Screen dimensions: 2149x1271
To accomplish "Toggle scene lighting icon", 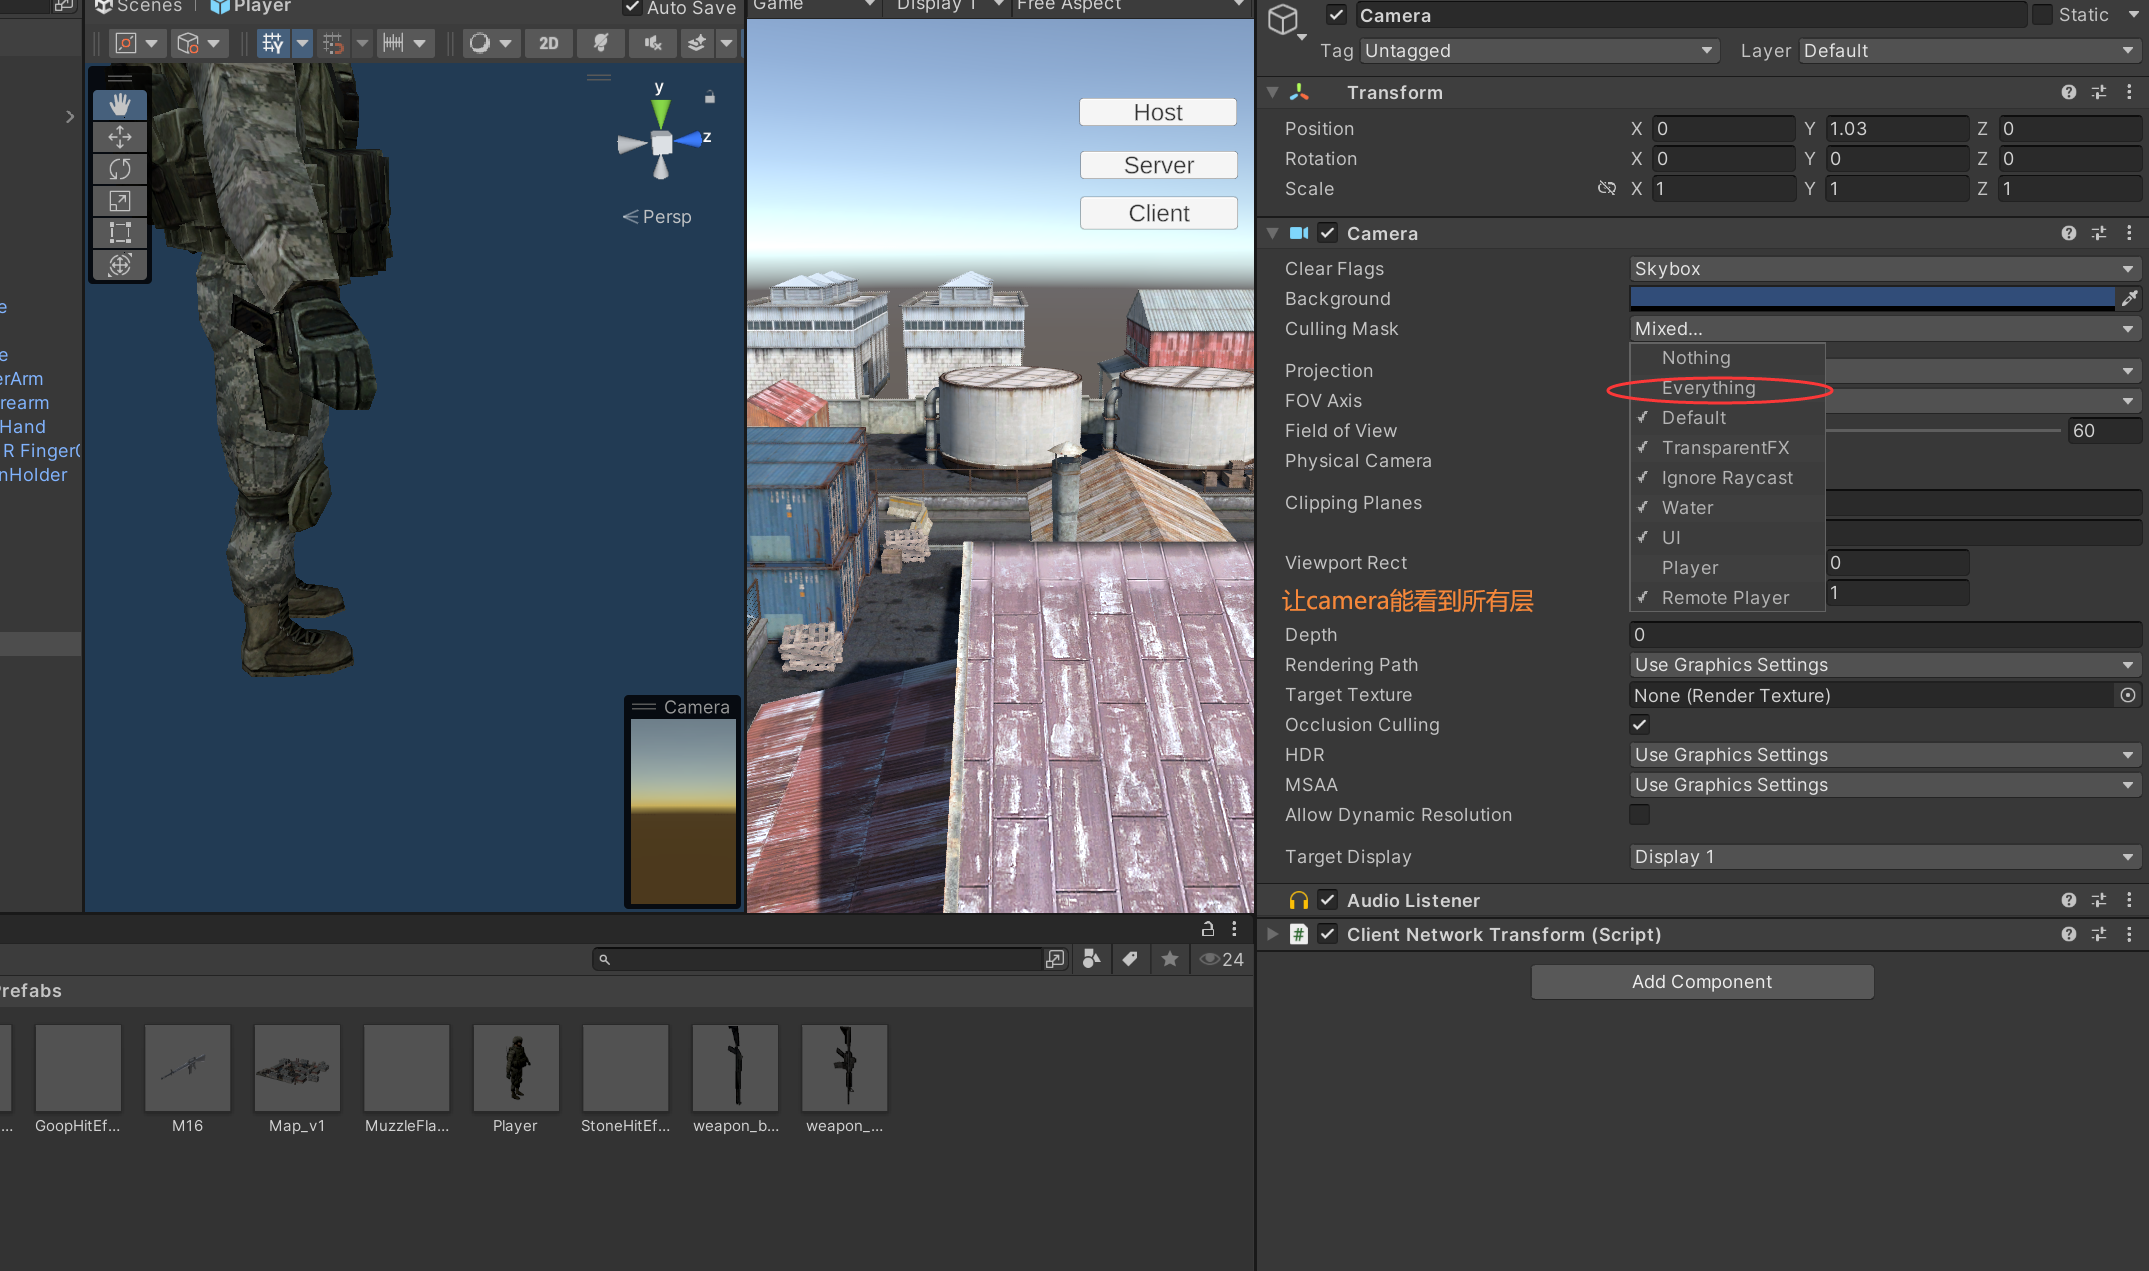I will (601, 43).
